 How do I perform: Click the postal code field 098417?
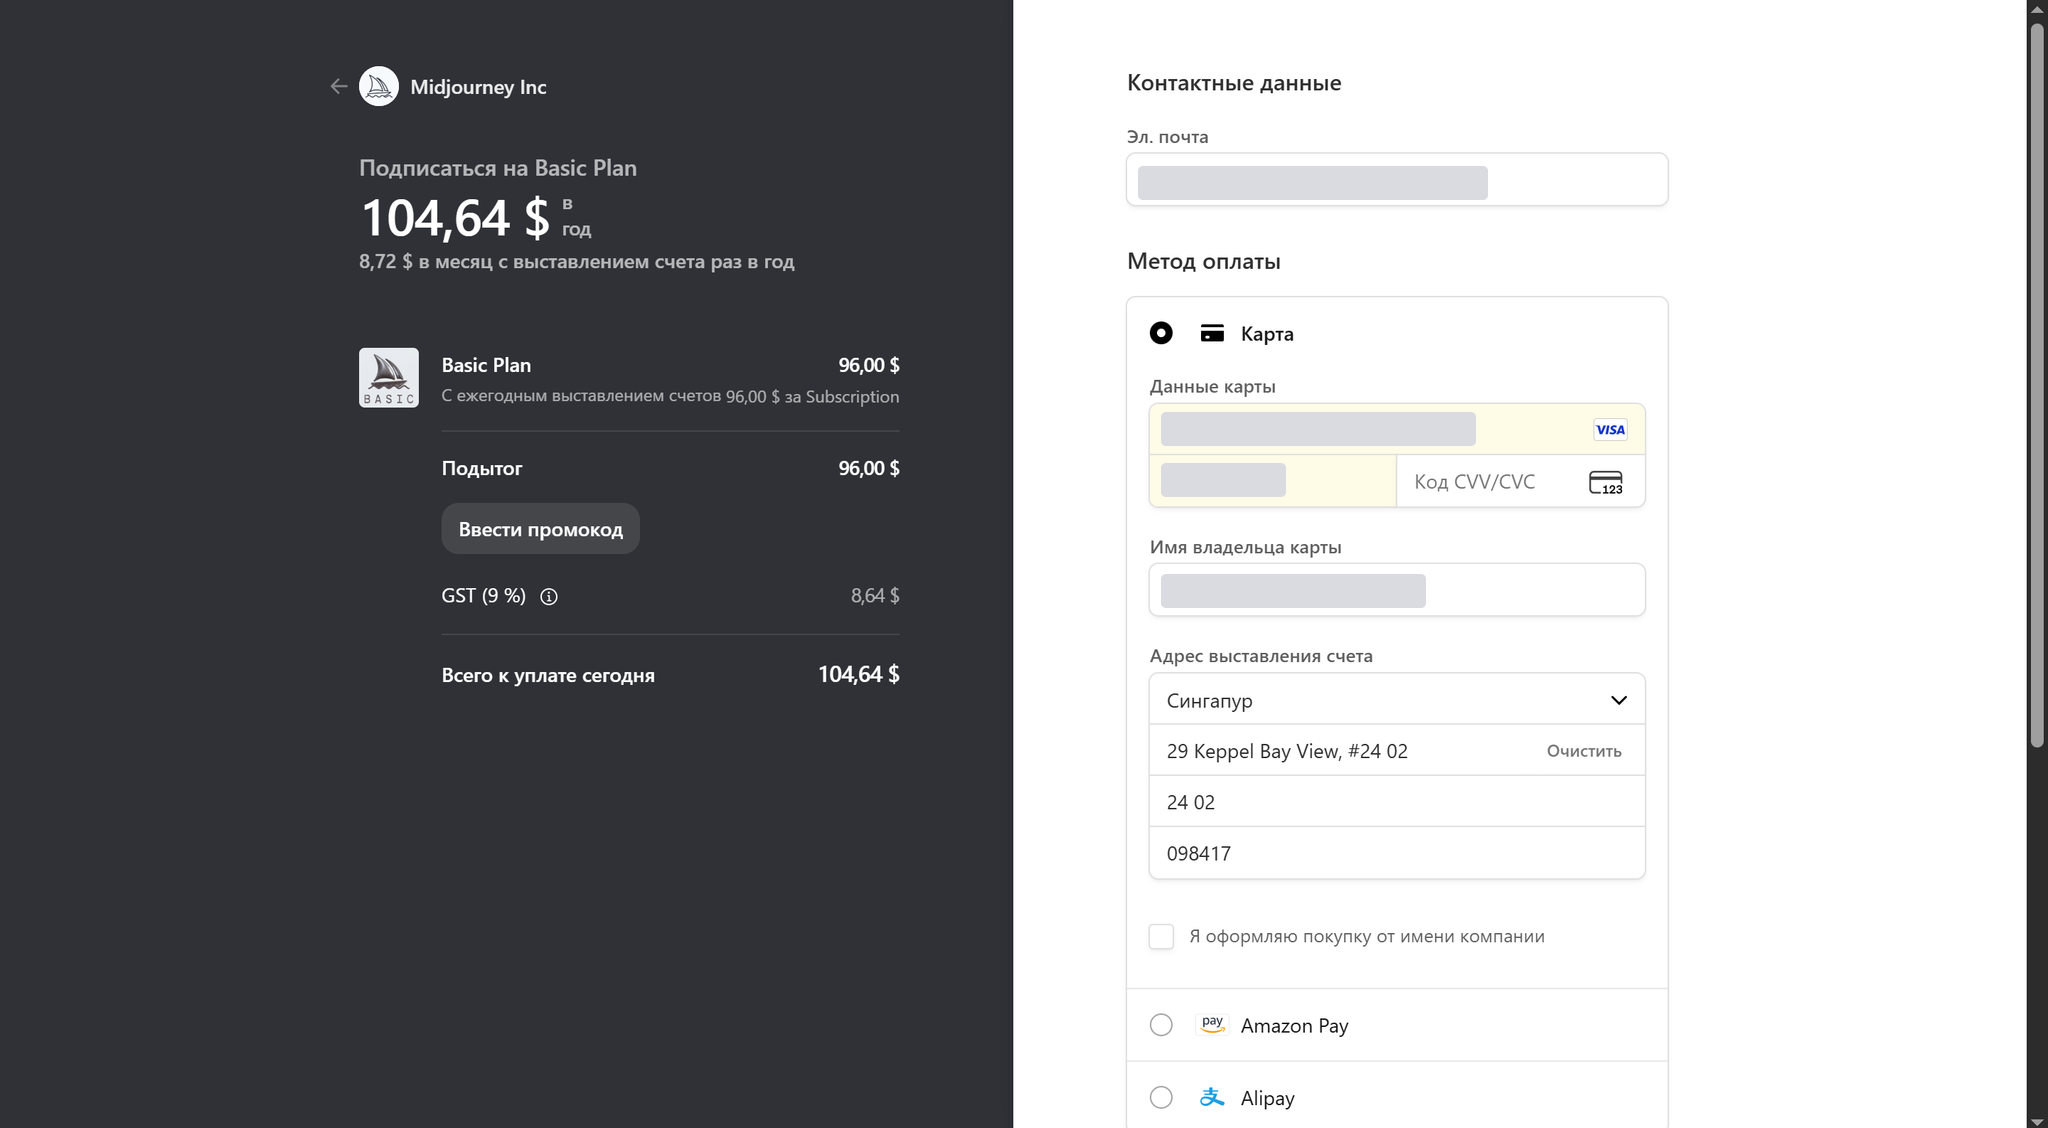click(1397, 853)
